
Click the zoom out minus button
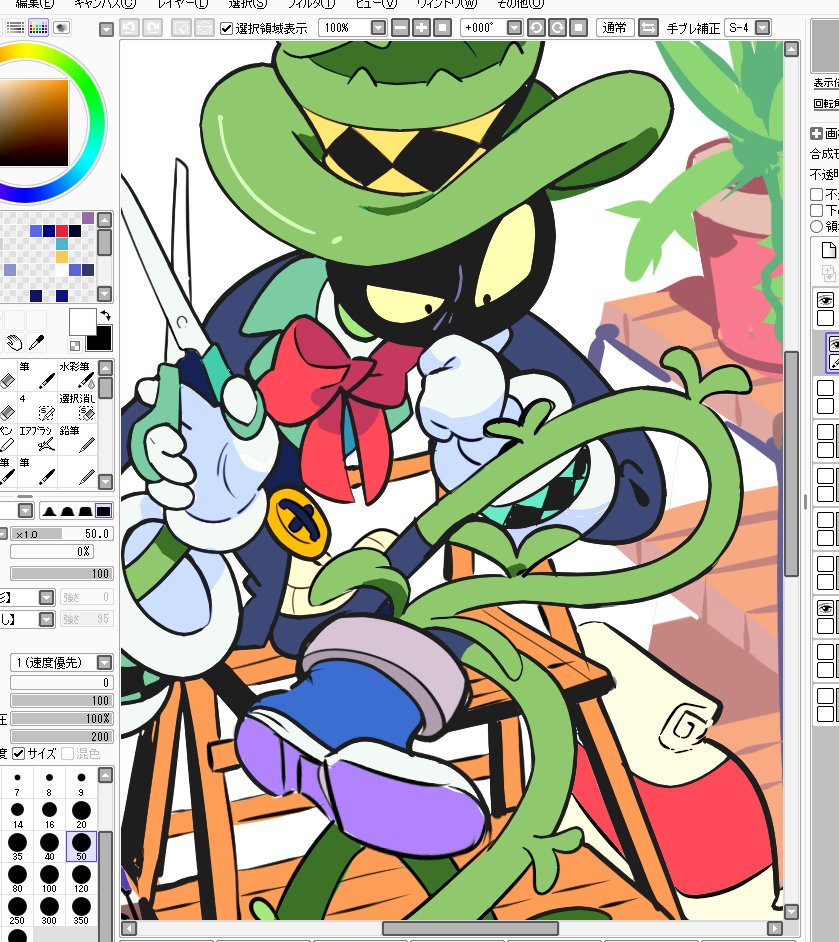tap(400, 28)
